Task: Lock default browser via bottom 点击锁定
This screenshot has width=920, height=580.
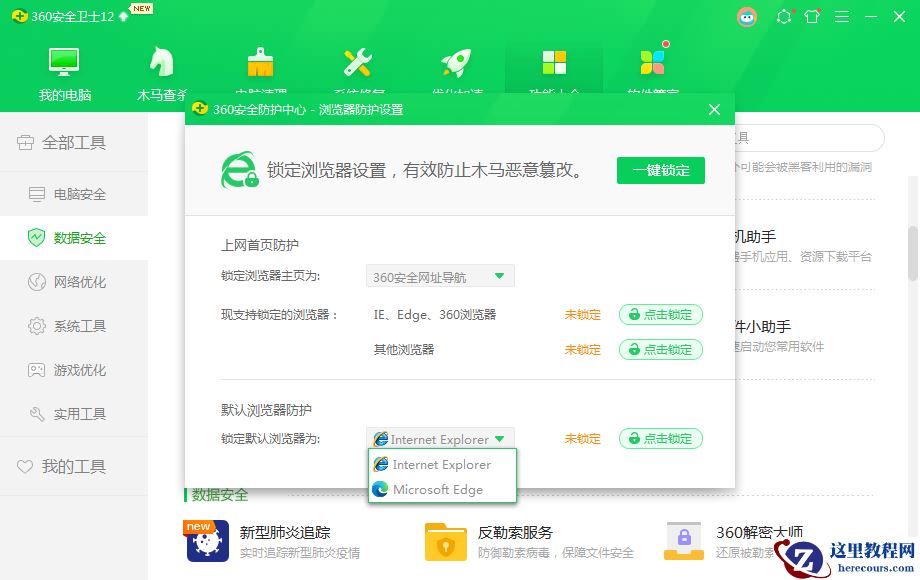Action: 660,438
